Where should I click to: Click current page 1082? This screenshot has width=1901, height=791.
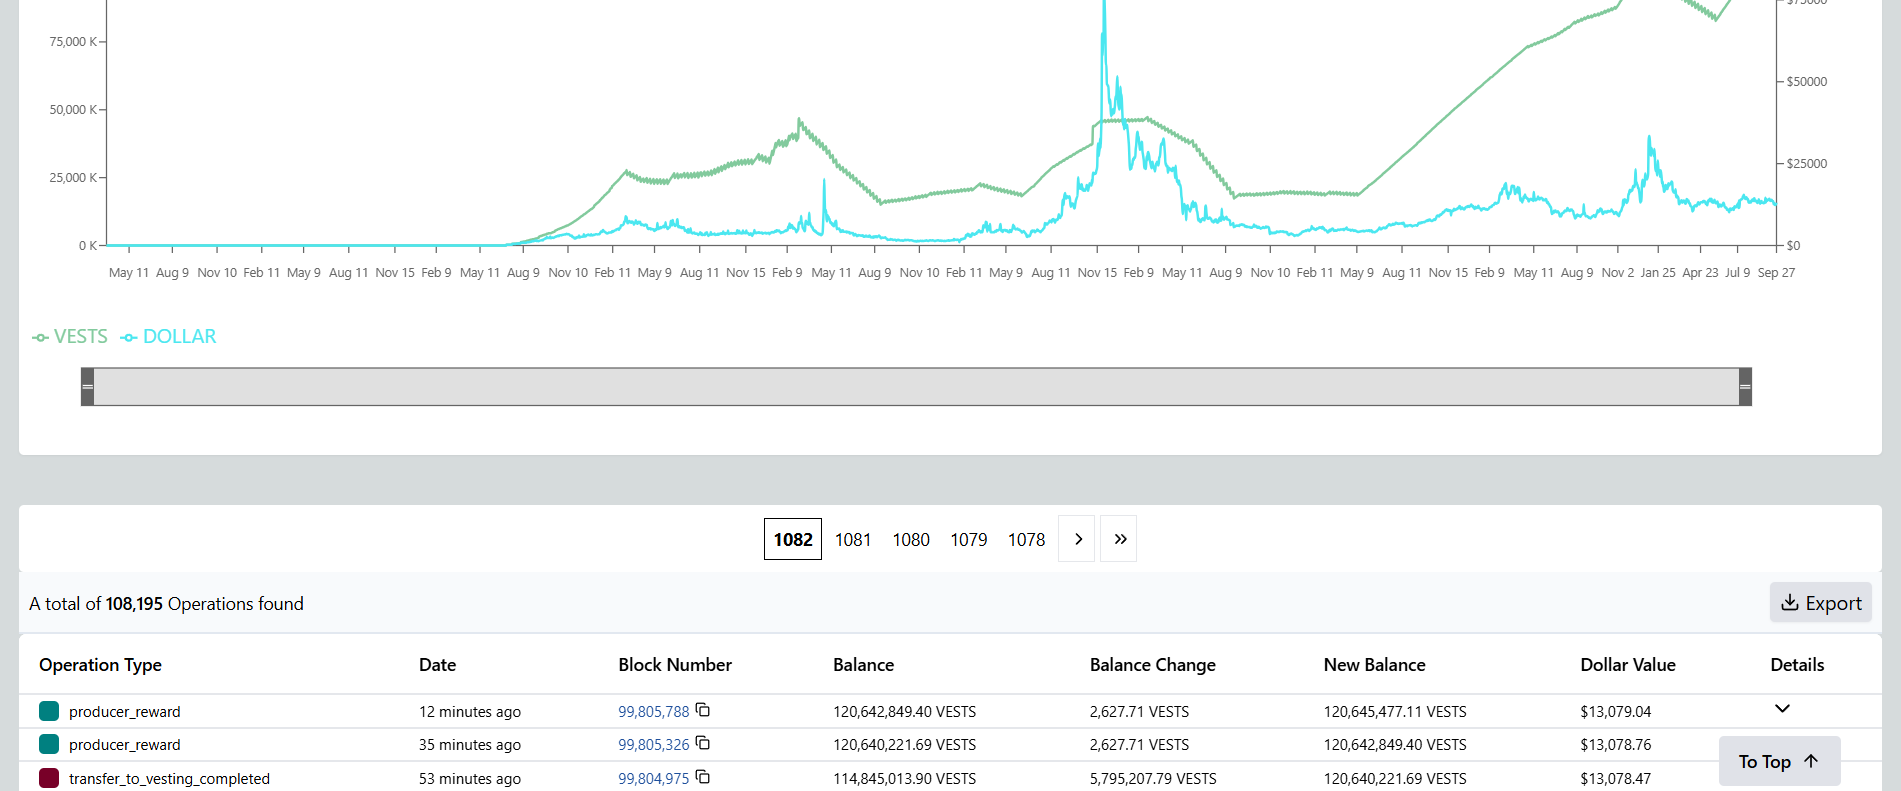tap(793, 540)
